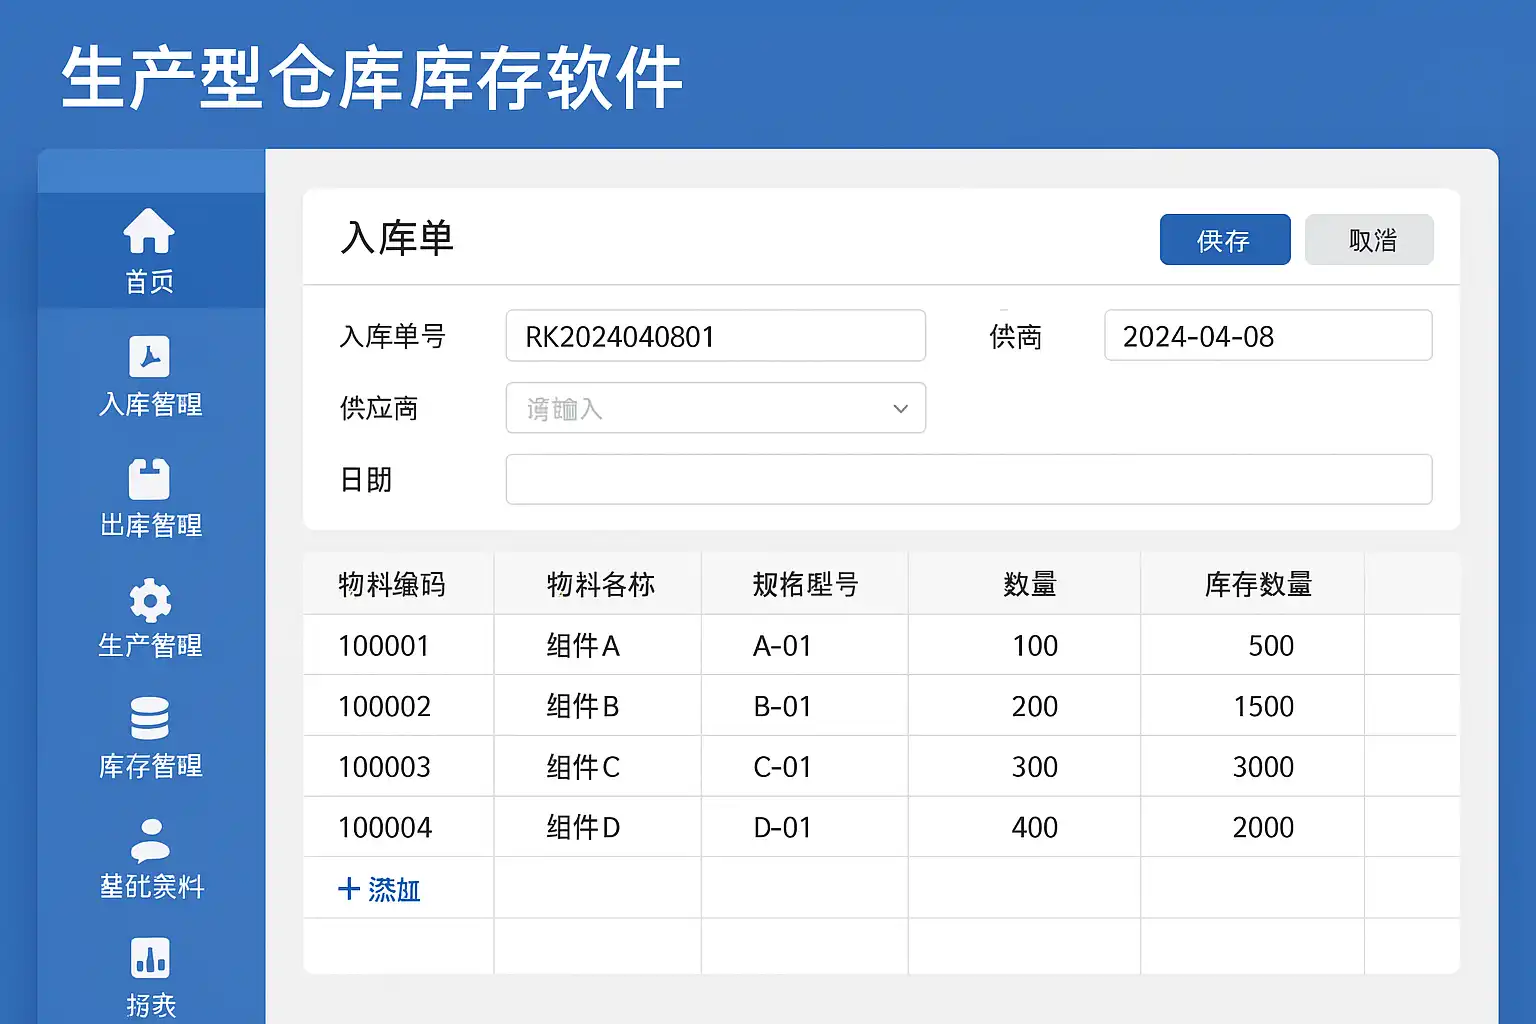This screenshot has height=1024, width=1536.
Task: Select the C-01 specification cell
Action: pyautogui.click(x=782, y=767)
